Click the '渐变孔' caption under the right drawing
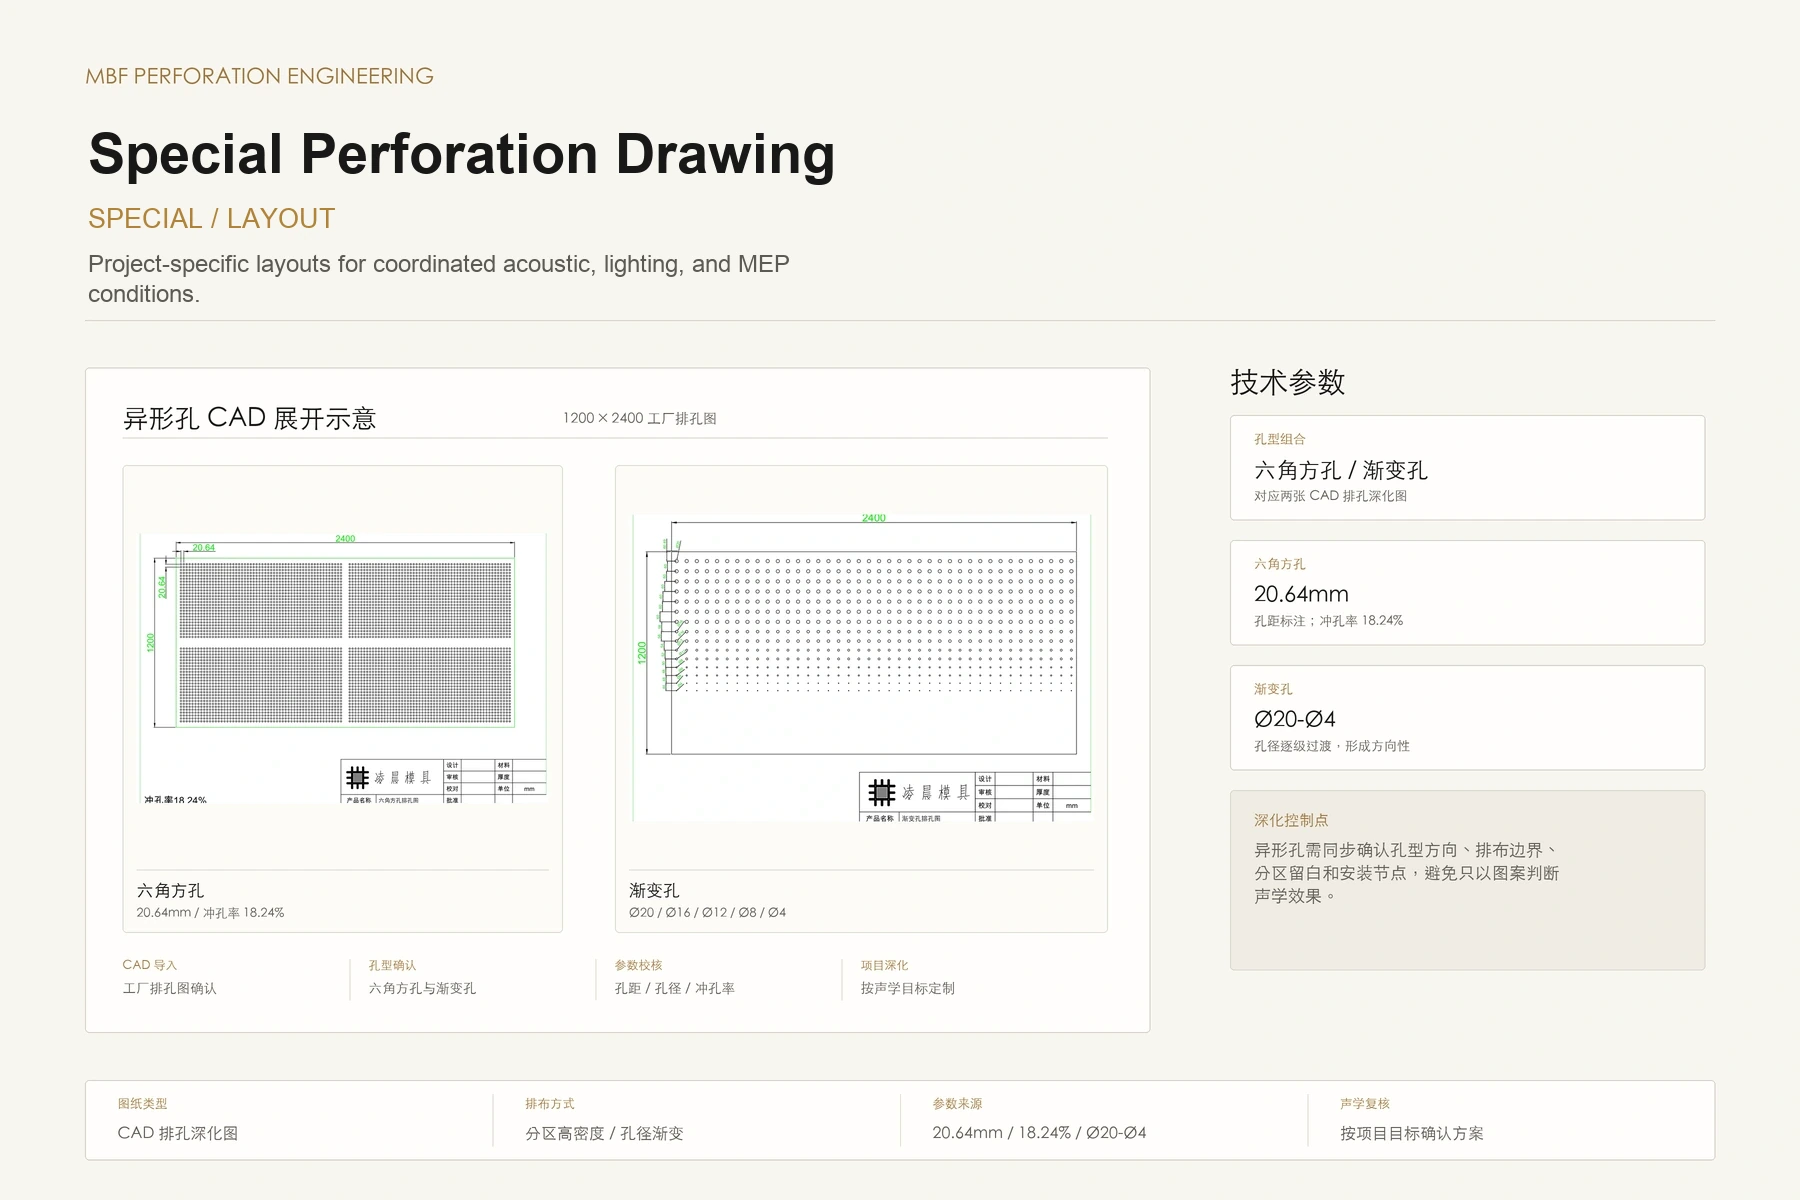This screenshot has width=1800, height=1200. (x=654, y=890)
